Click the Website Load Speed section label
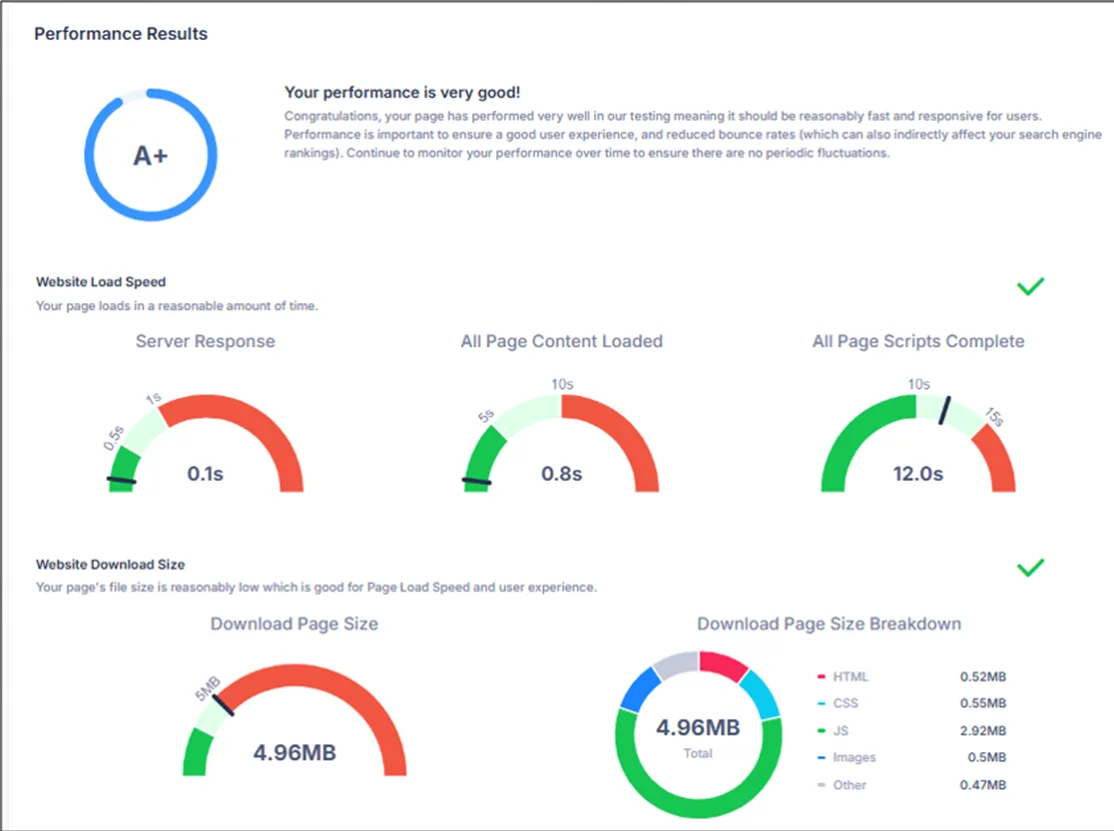Image resolution: width=1114 pixels, height=831 pixels. (x=101, y=282)
